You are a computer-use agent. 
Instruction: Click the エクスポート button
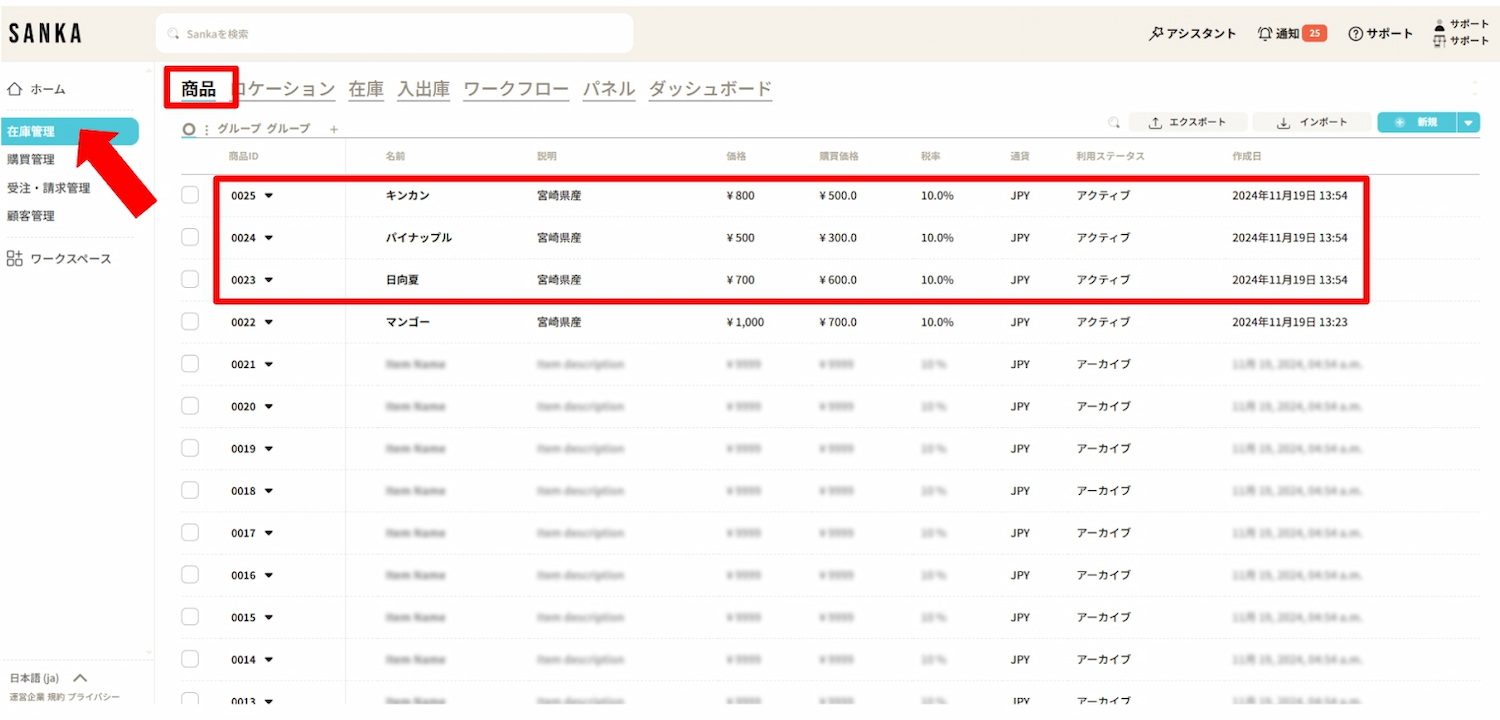pos(1188,122)
